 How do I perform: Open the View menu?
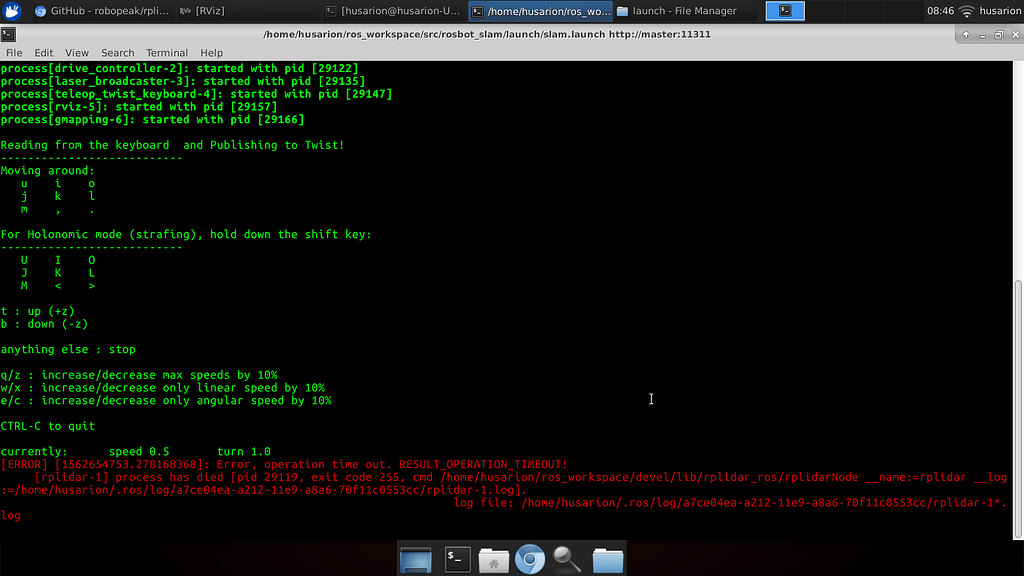(x=77, y=53)
